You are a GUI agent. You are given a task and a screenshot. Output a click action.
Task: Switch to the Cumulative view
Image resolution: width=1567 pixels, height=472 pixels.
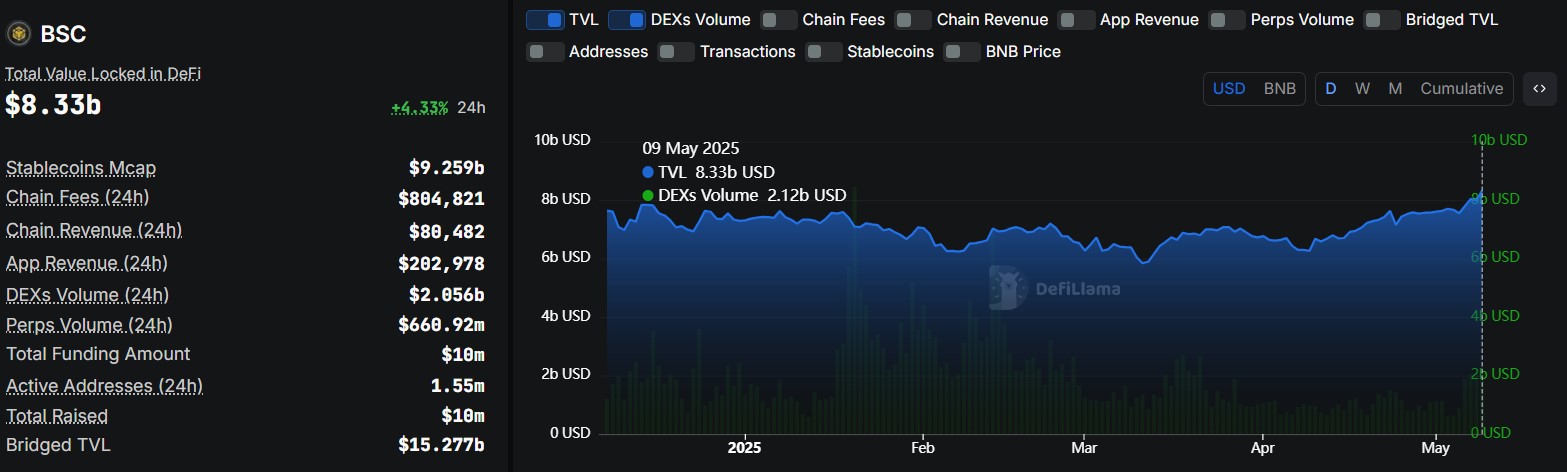[1461, 88]
